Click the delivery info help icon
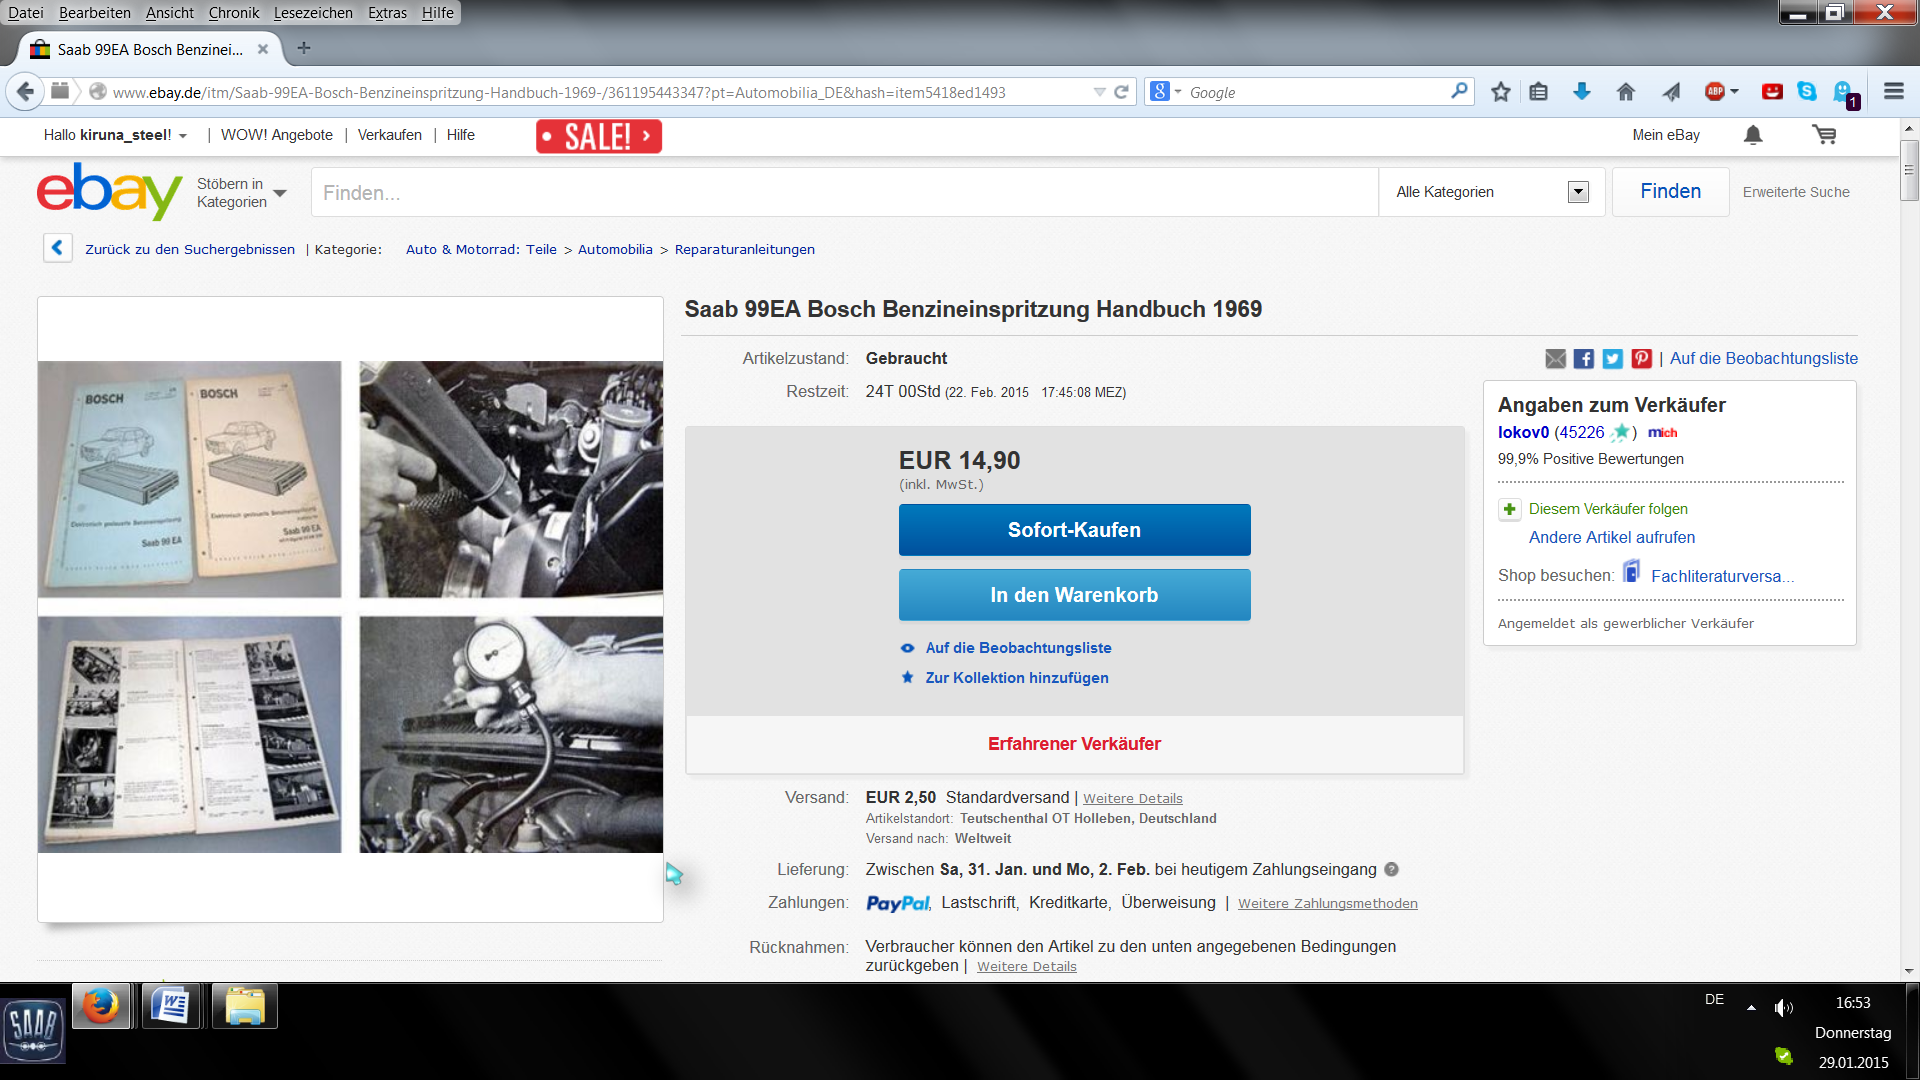Image resolution: width=1920 pixels, height=1080 pixels. click(1391, 870)
